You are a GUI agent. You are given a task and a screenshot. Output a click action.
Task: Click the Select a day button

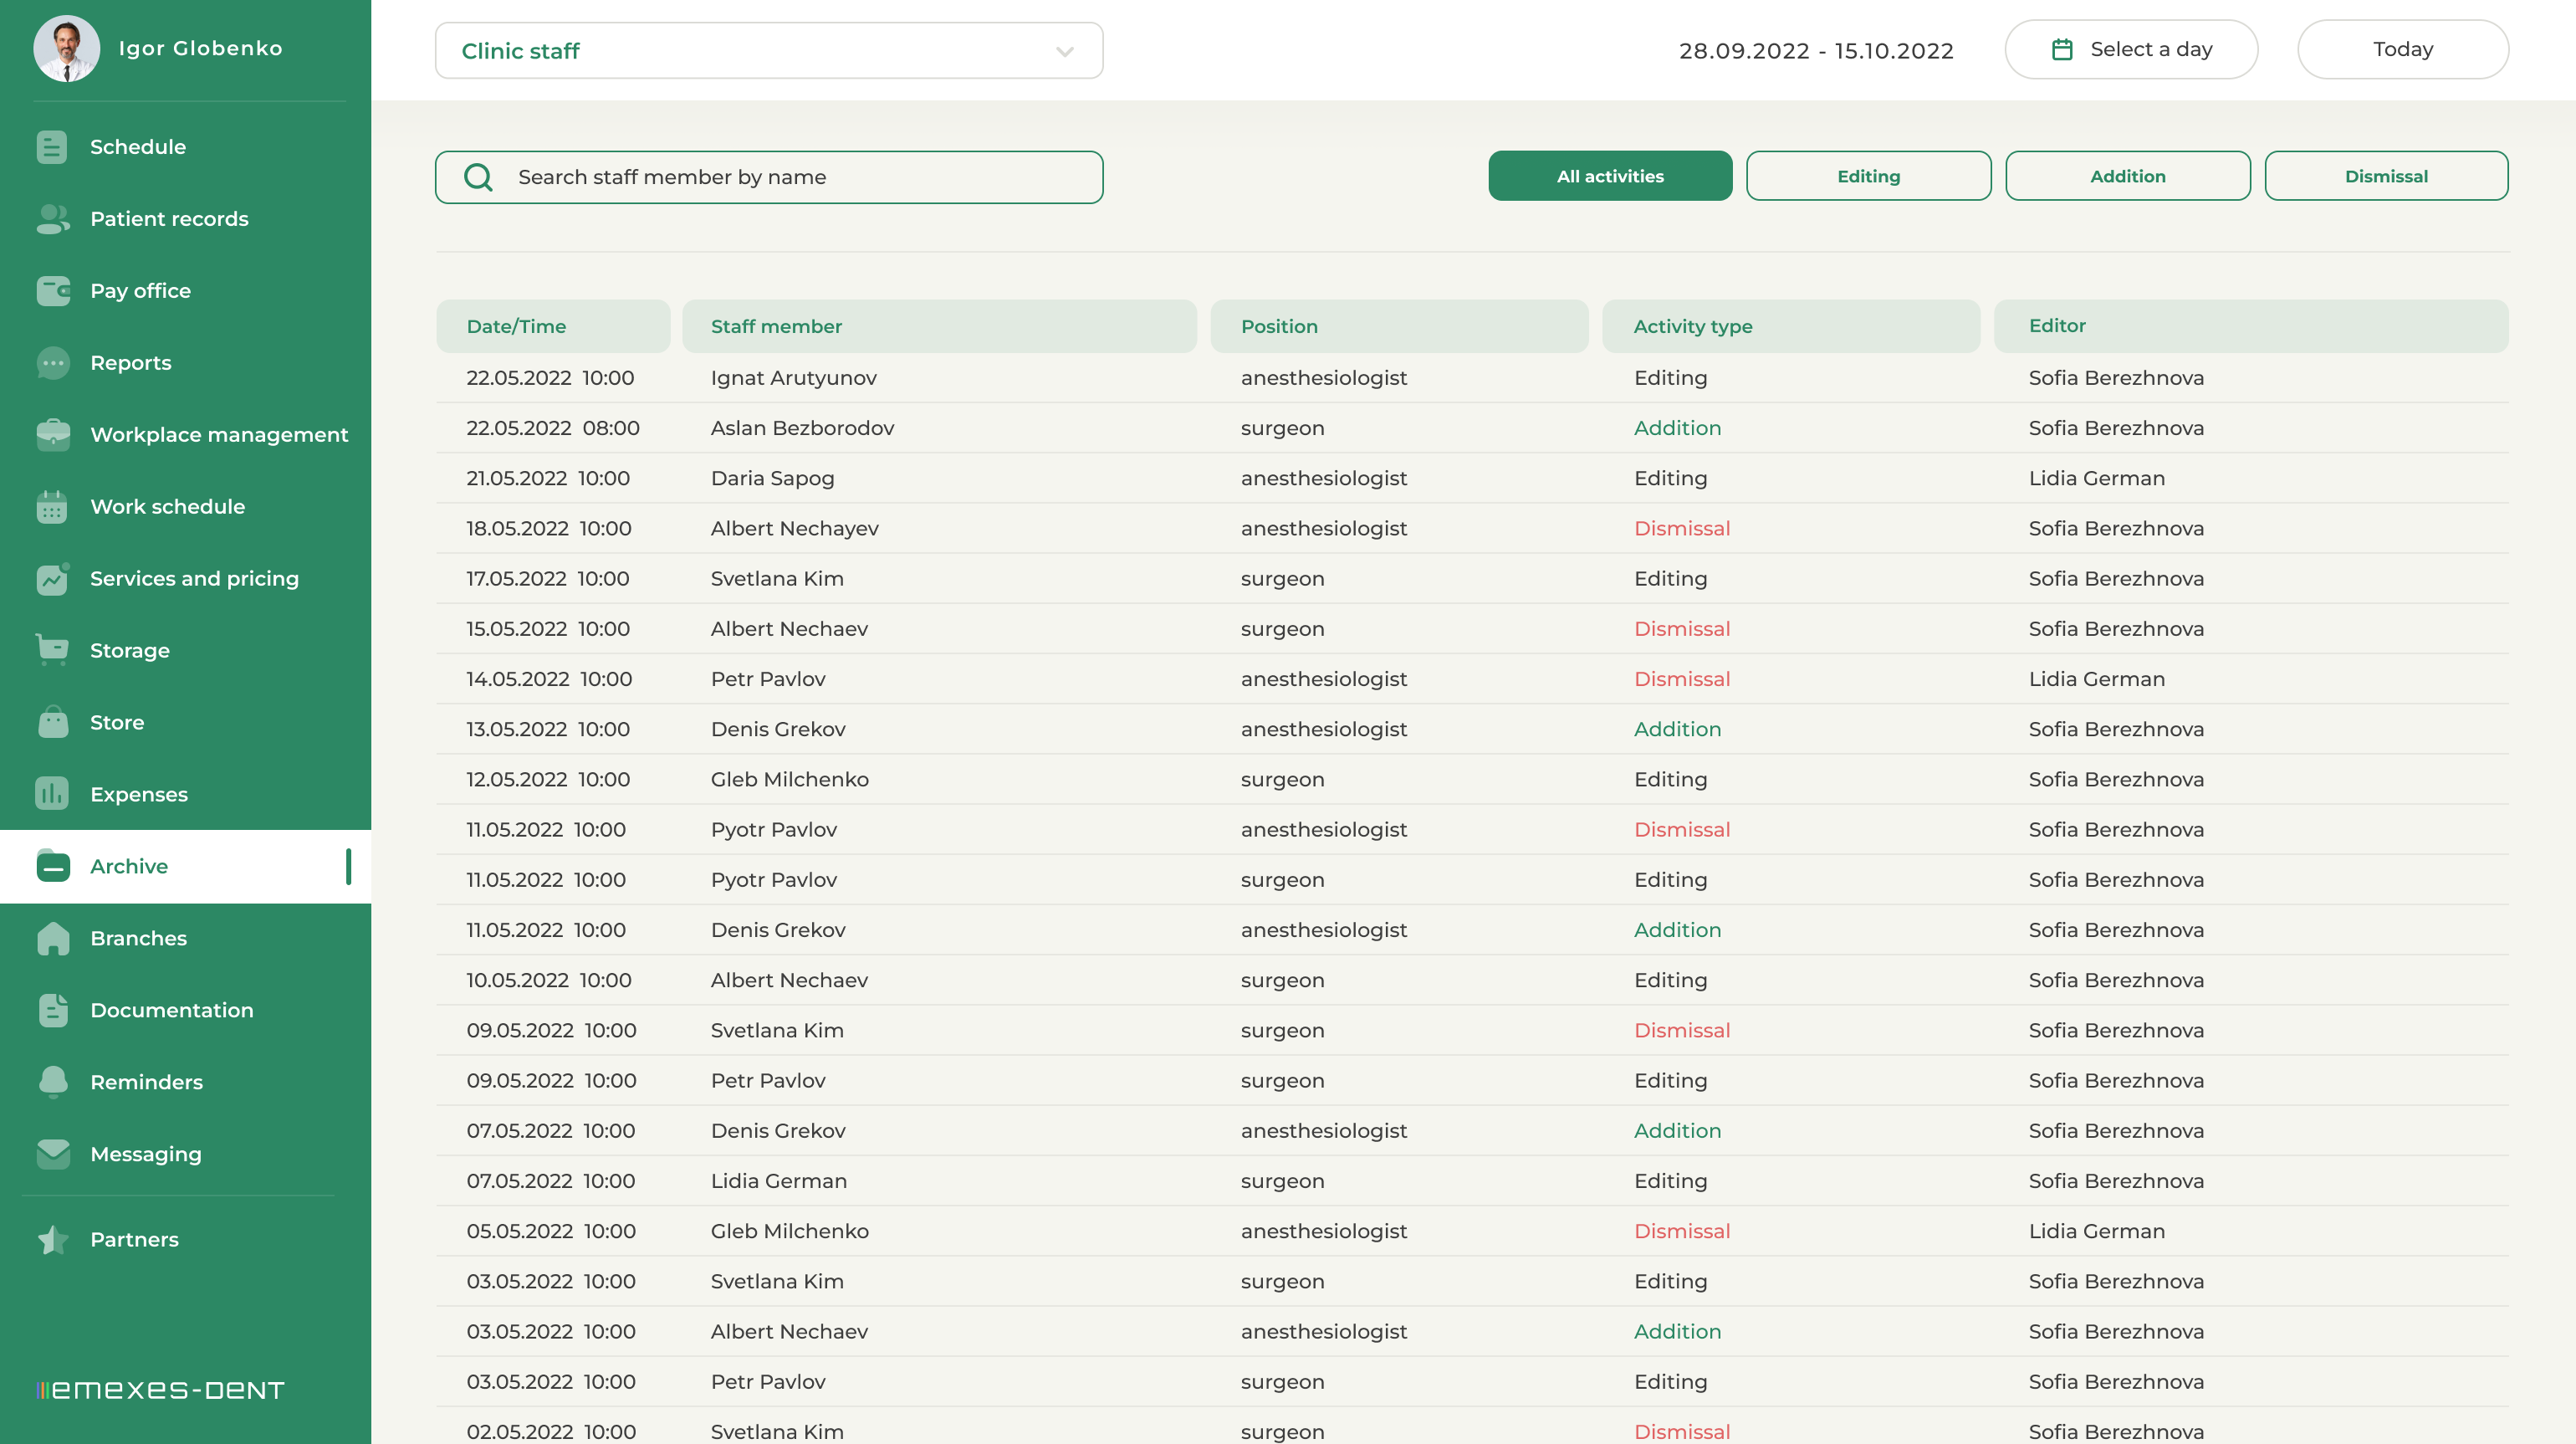(2131, 49)
